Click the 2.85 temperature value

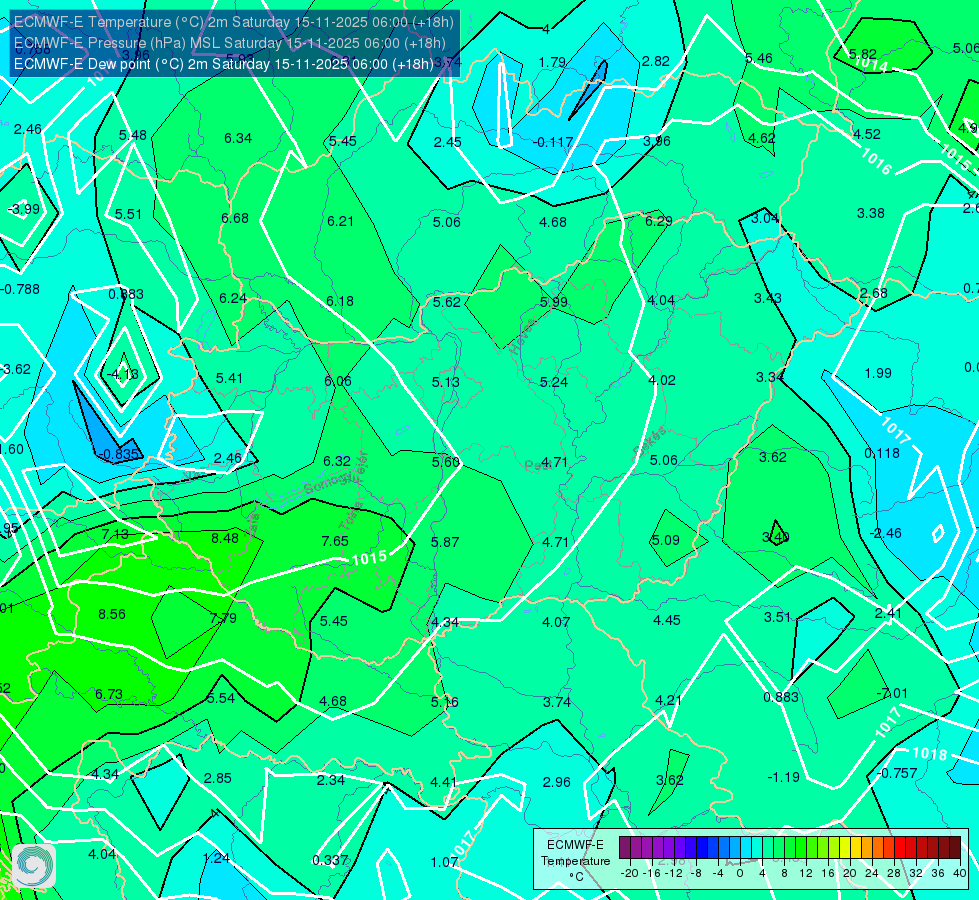(x=218, y=778)
